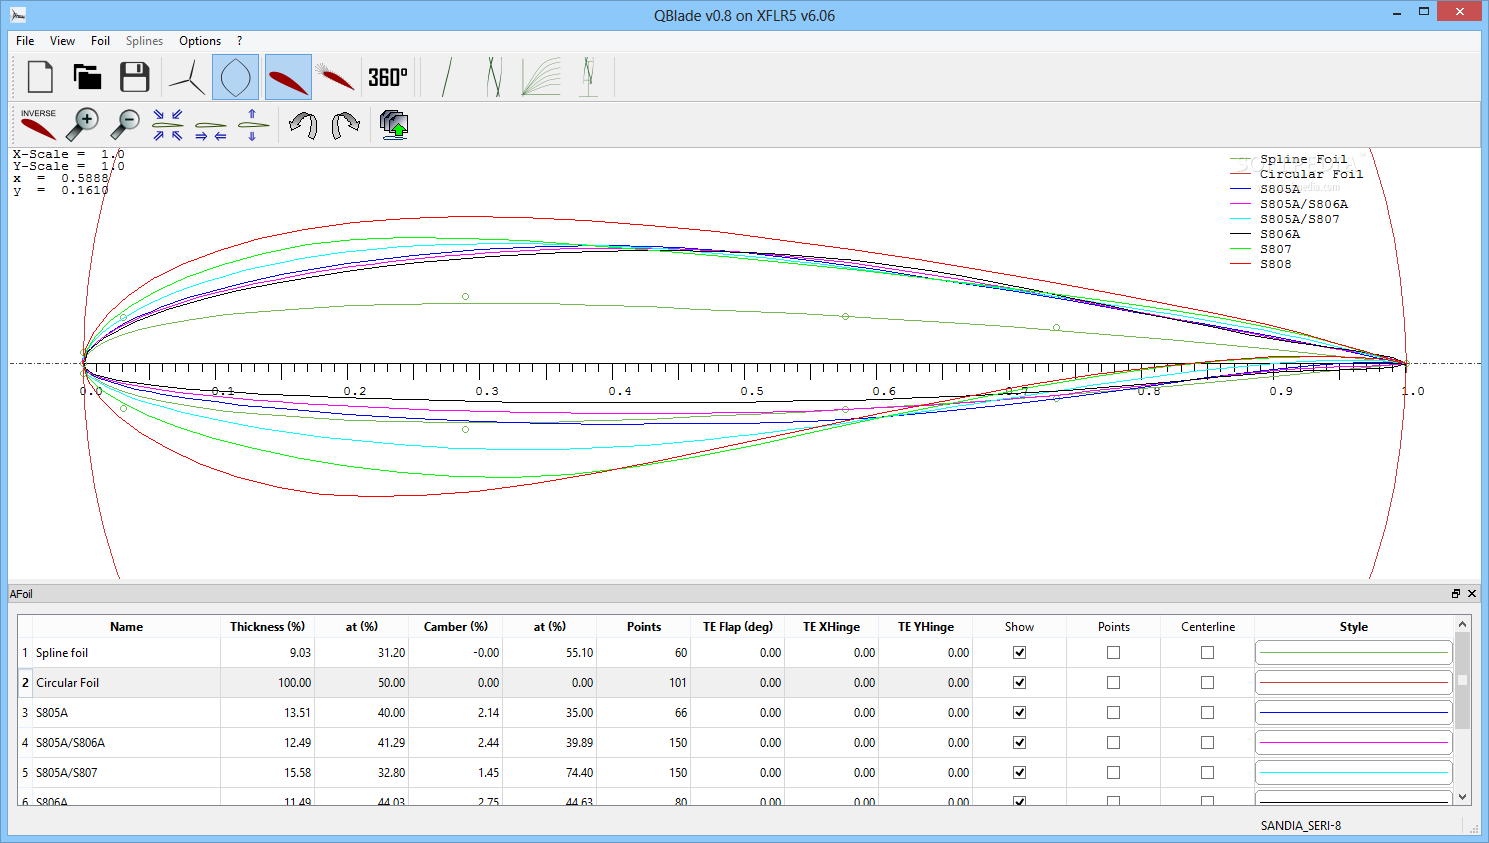This screenshot has height=843, width=1489.
Task: Open the File menu
Action: [25, 41]
